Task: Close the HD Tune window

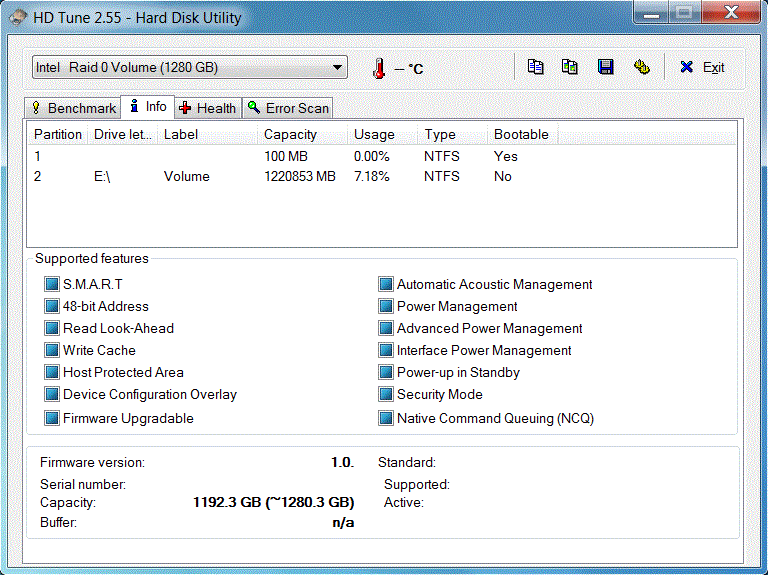Action: pos(731,12)
